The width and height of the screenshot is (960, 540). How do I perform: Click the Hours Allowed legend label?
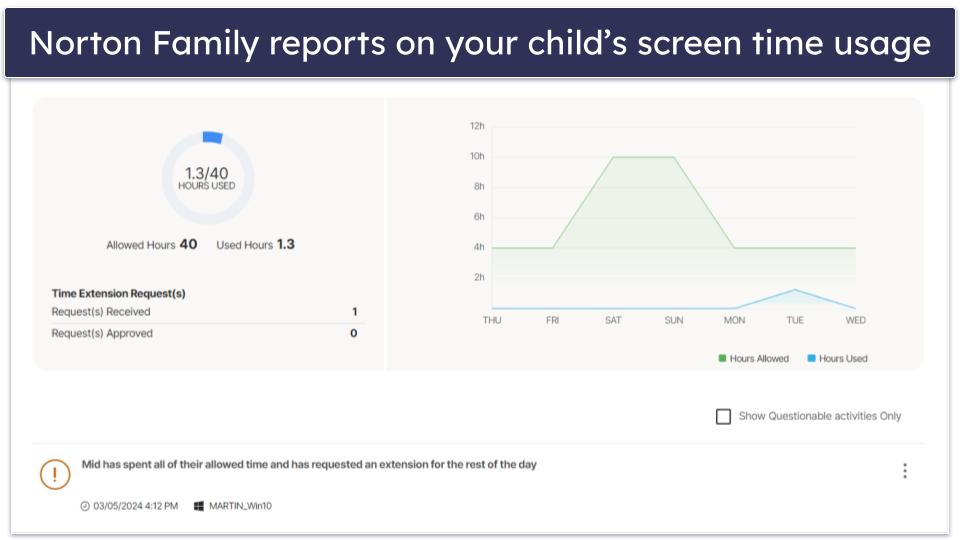point(759,359)
